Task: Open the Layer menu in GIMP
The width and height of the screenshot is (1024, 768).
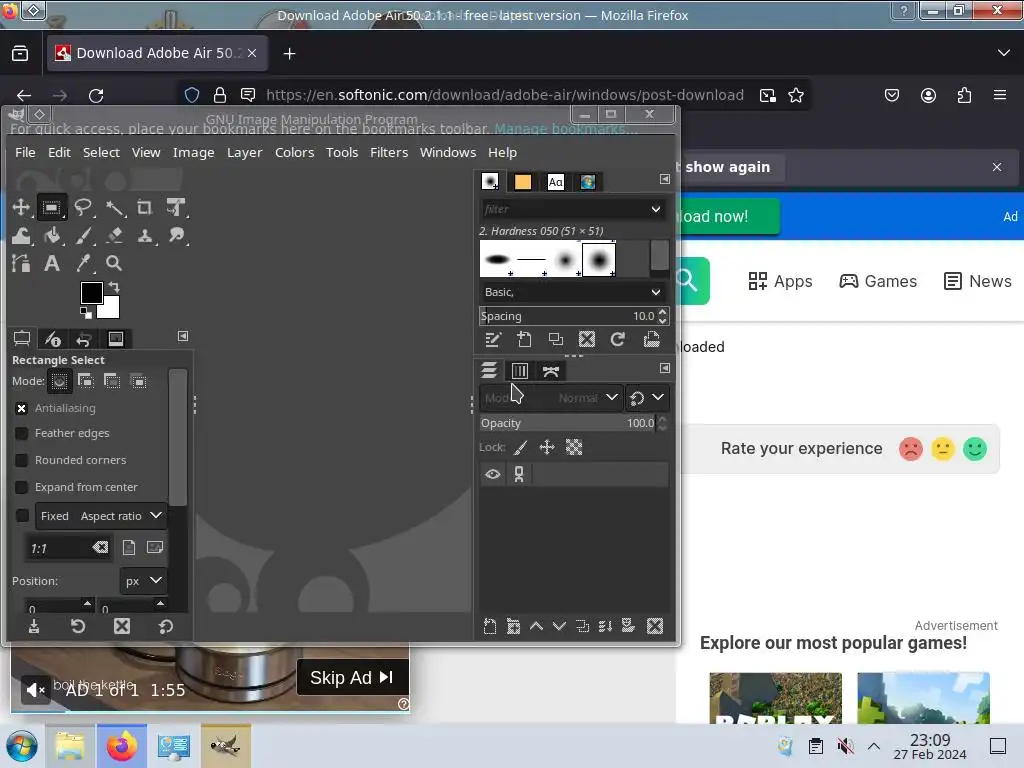Action: (x=244, y=153)
